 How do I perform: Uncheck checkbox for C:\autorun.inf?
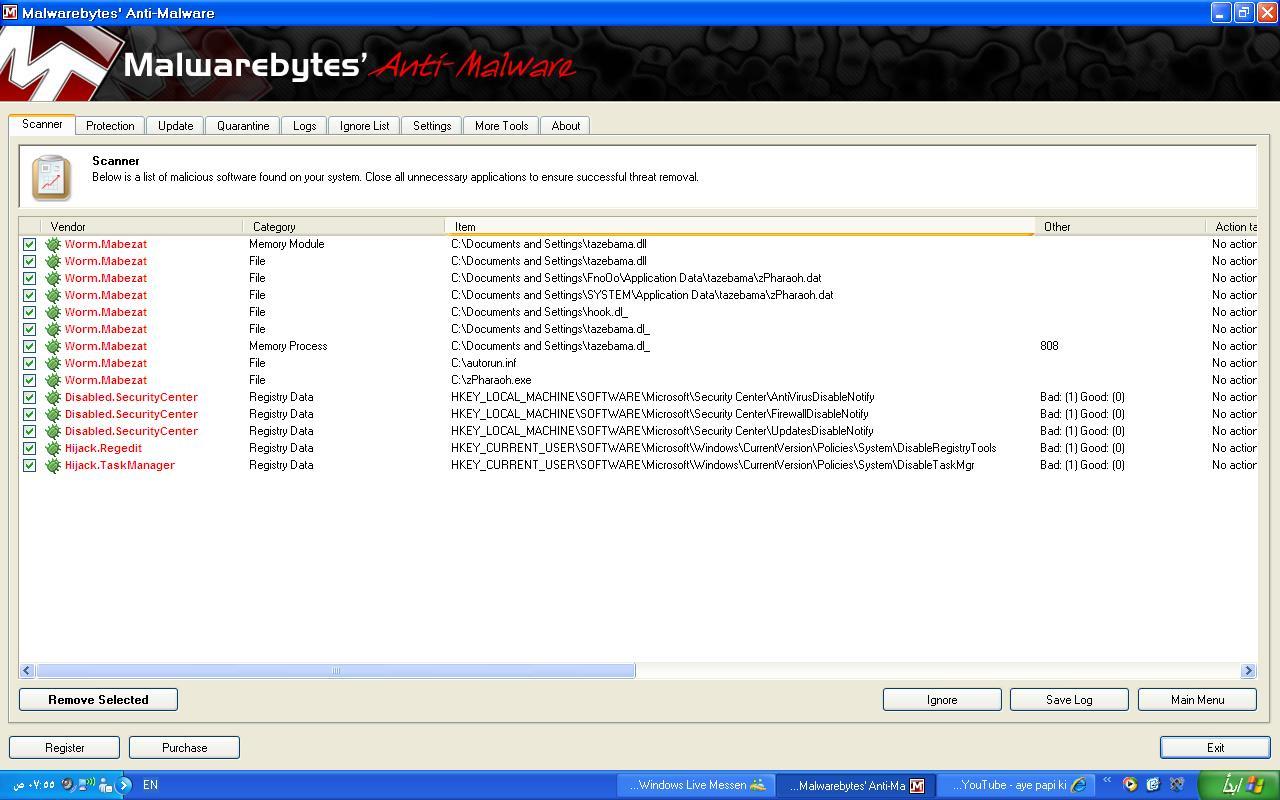[x=29, y=363]
